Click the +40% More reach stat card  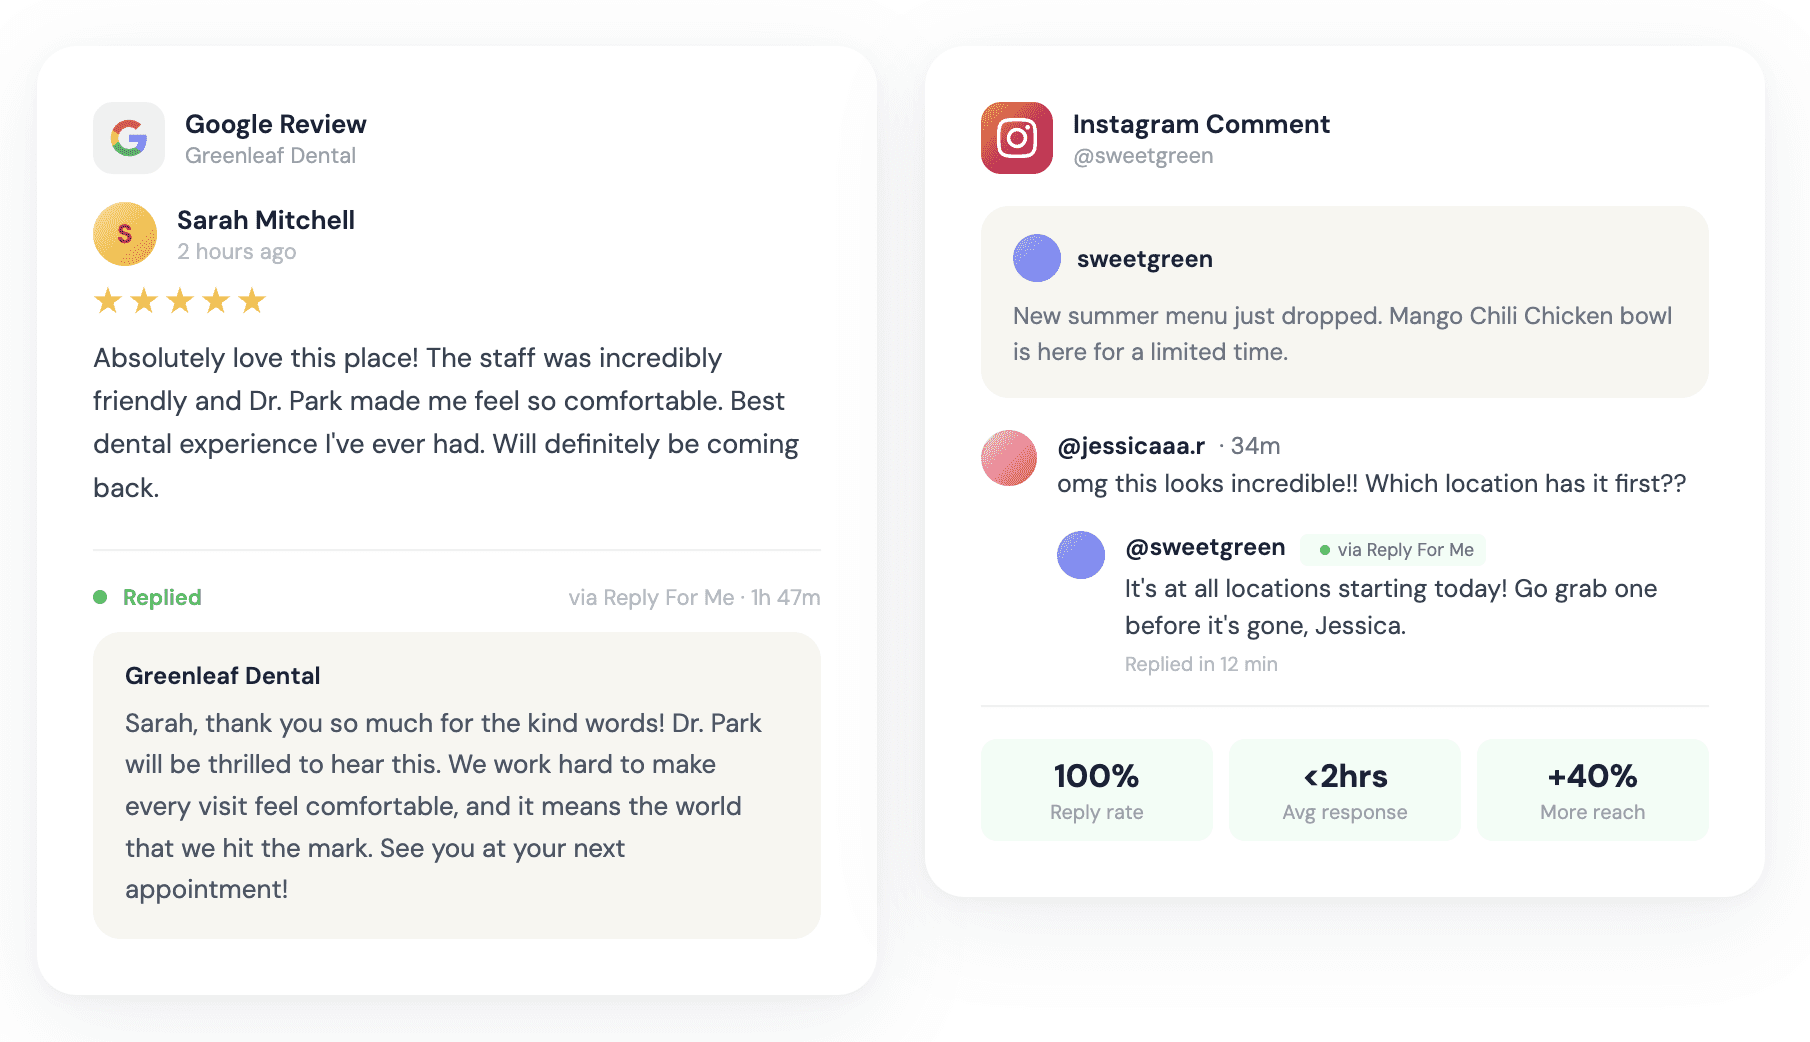(x=1592, y=789)
